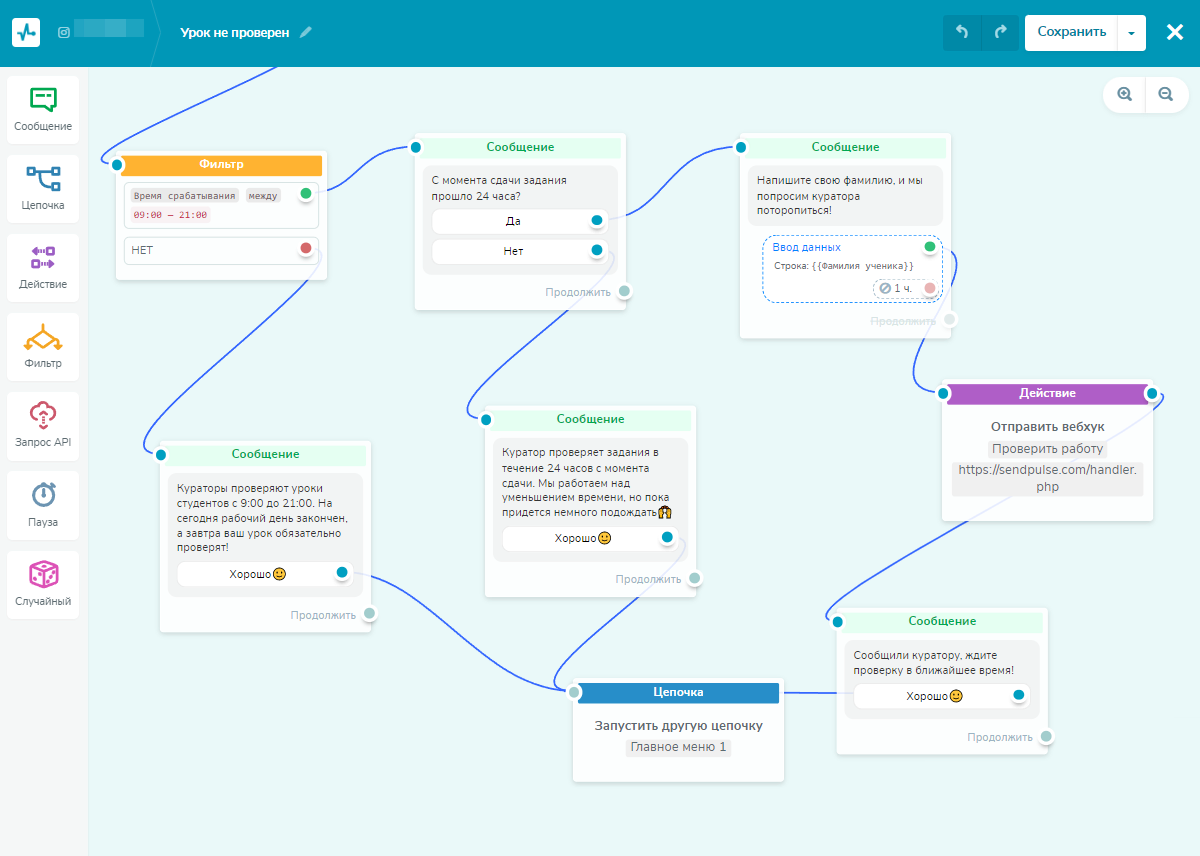The image size is (1200, 856).
Task: Zoom in on the flow canvas
Action: click(1125, 94)
